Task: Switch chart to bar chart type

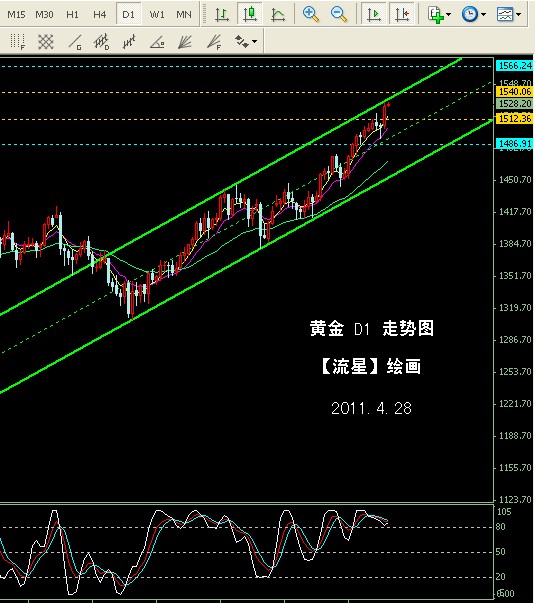Action: point(222,14)
